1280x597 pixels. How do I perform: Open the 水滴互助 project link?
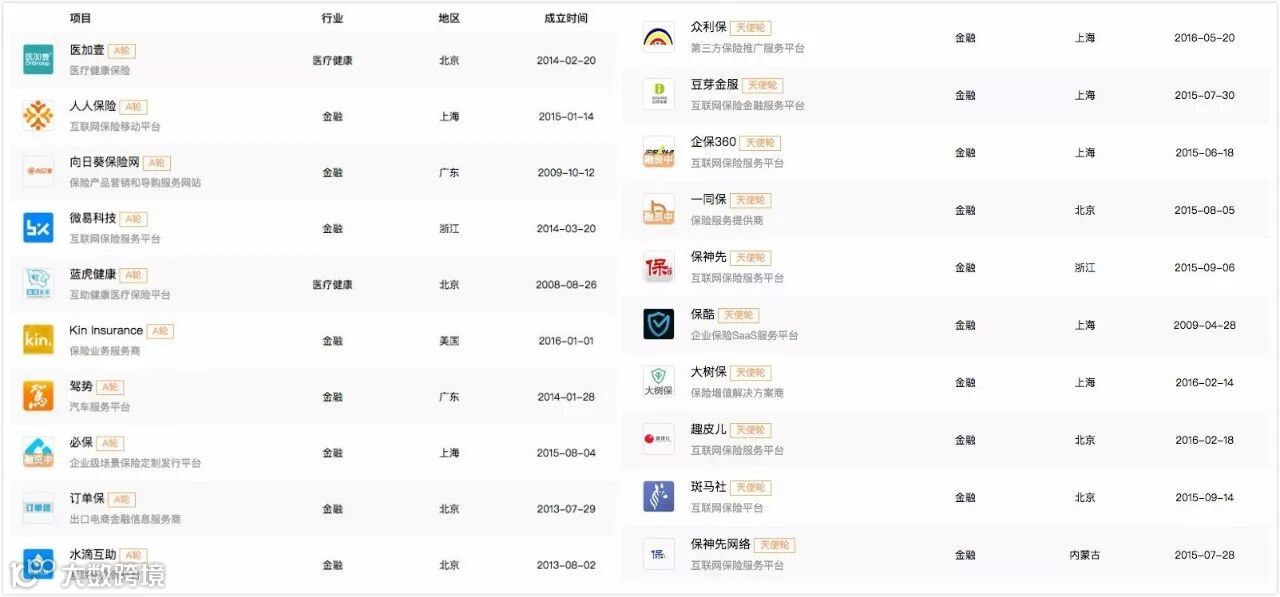93,554
